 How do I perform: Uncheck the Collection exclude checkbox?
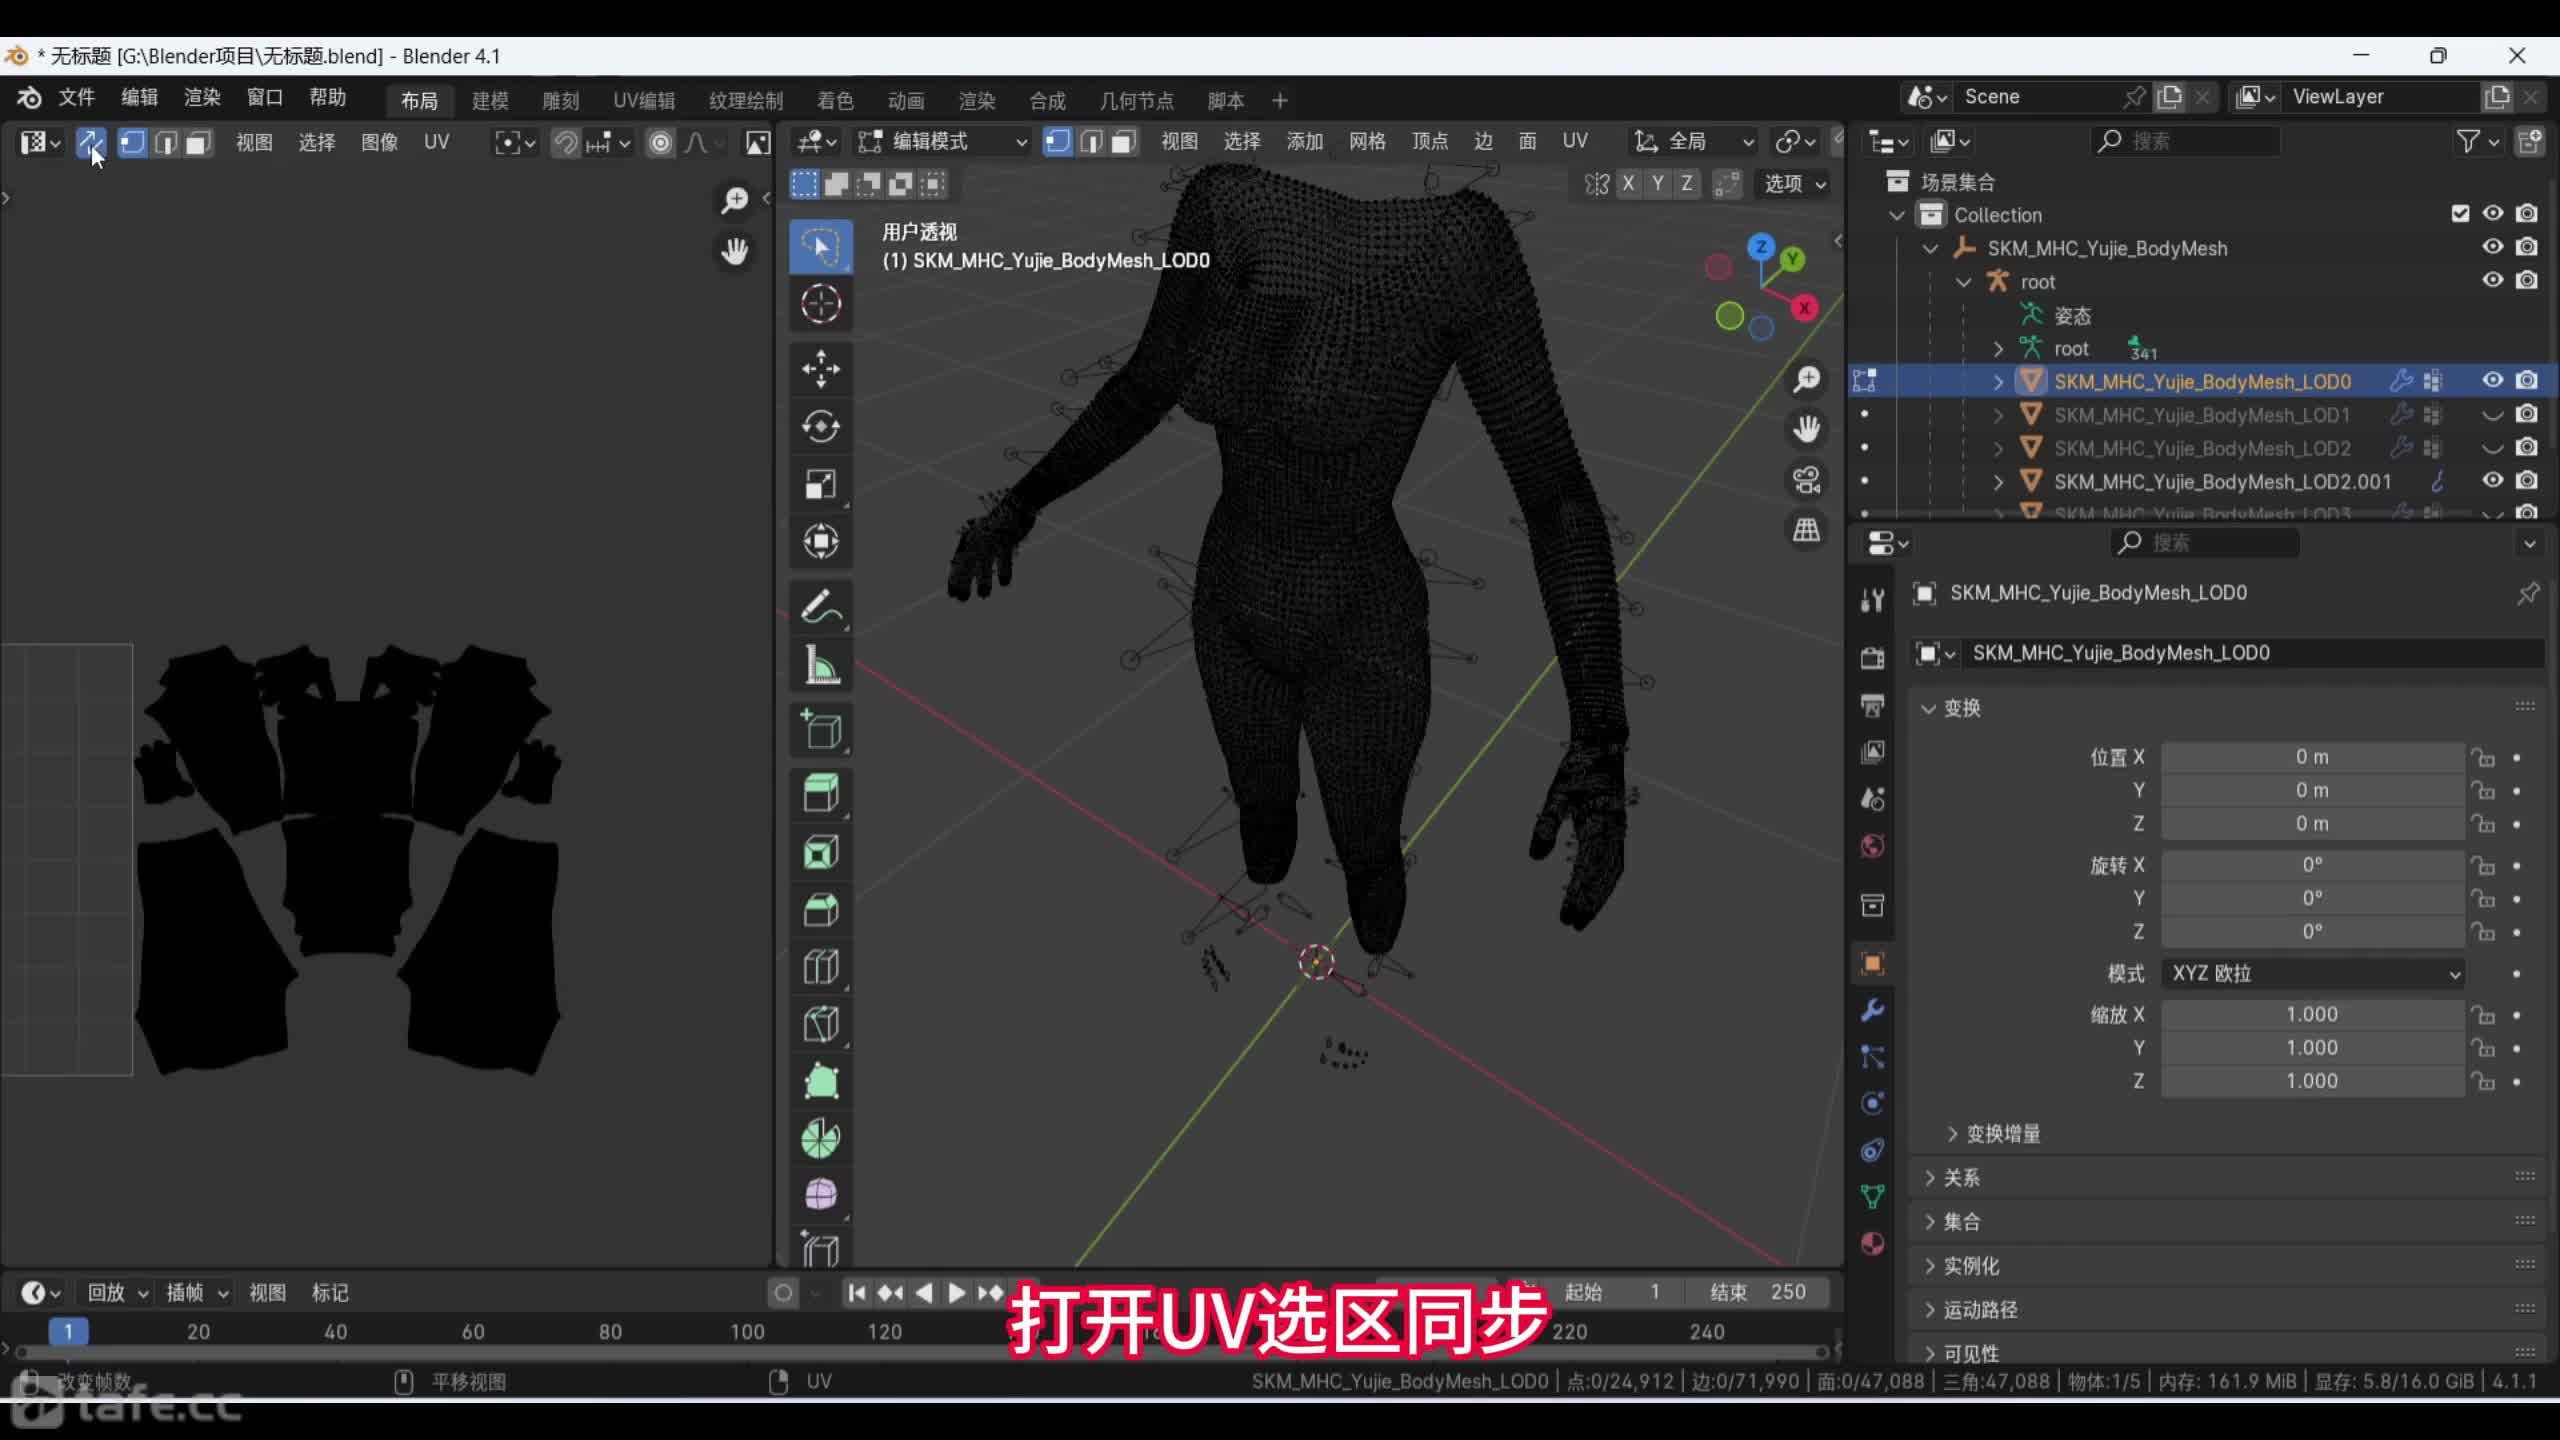[x=2460, y=214]
